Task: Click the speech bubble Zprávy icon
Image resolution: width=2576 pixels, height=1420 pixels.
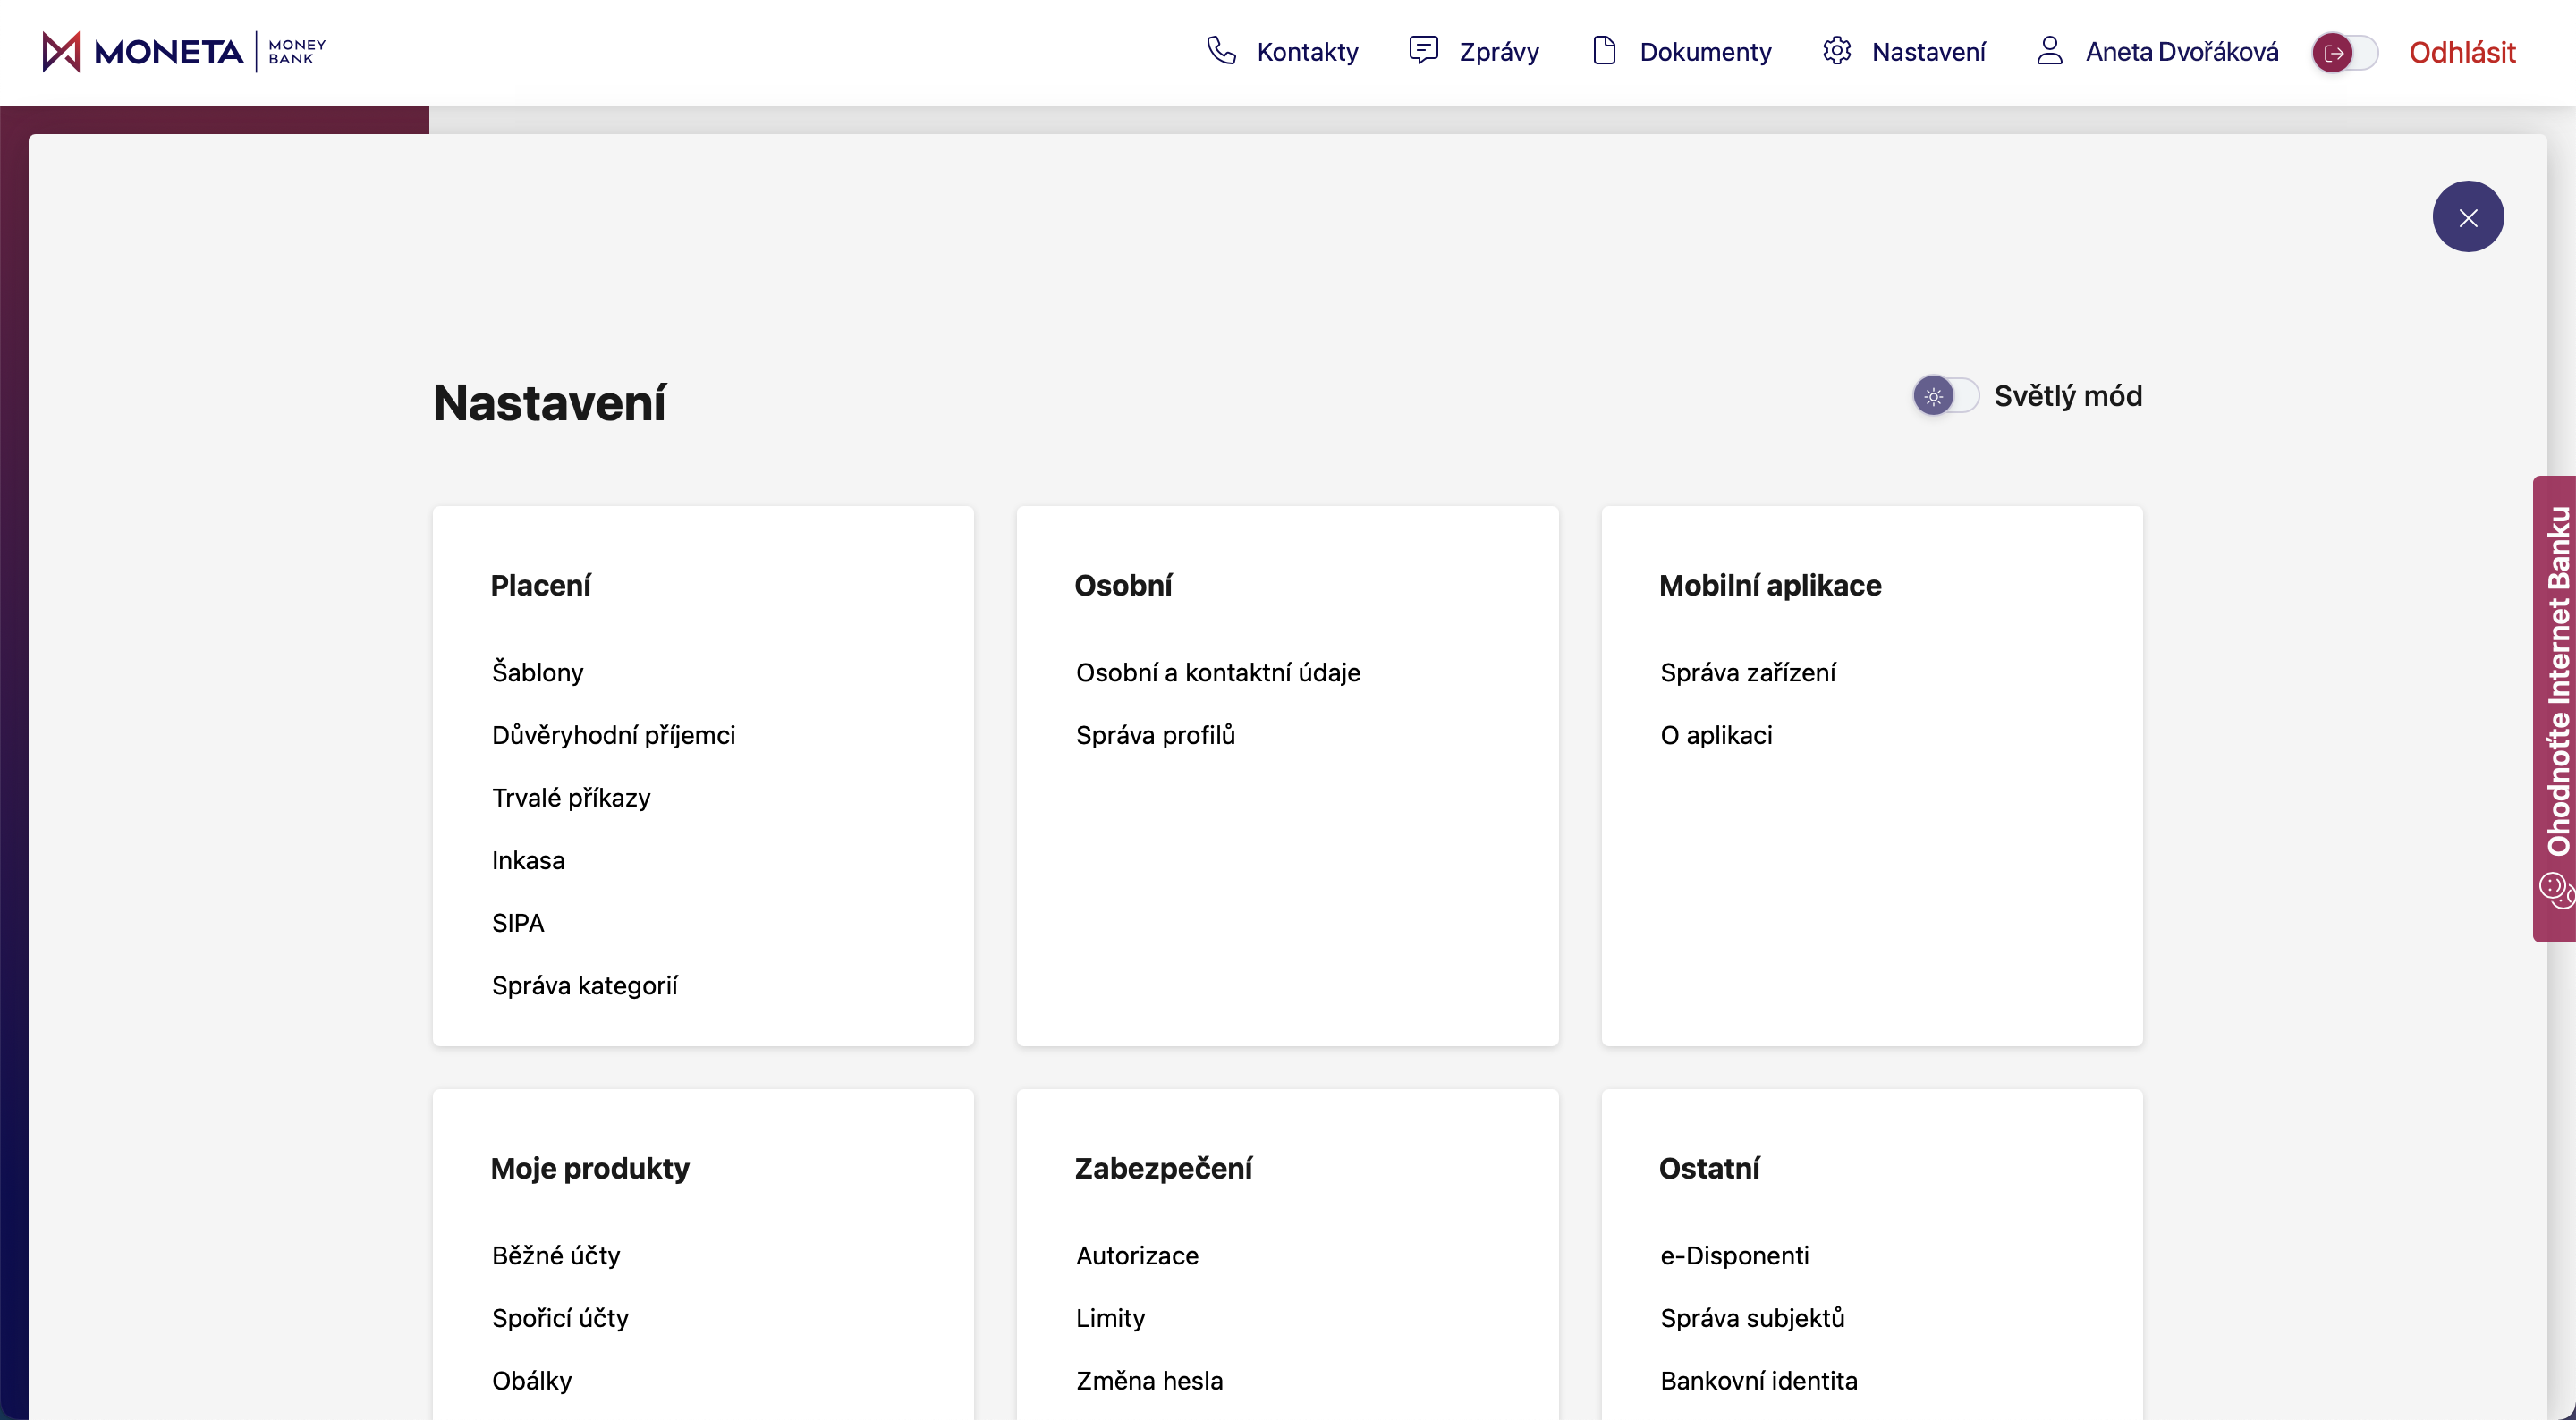Action: 1423,51
